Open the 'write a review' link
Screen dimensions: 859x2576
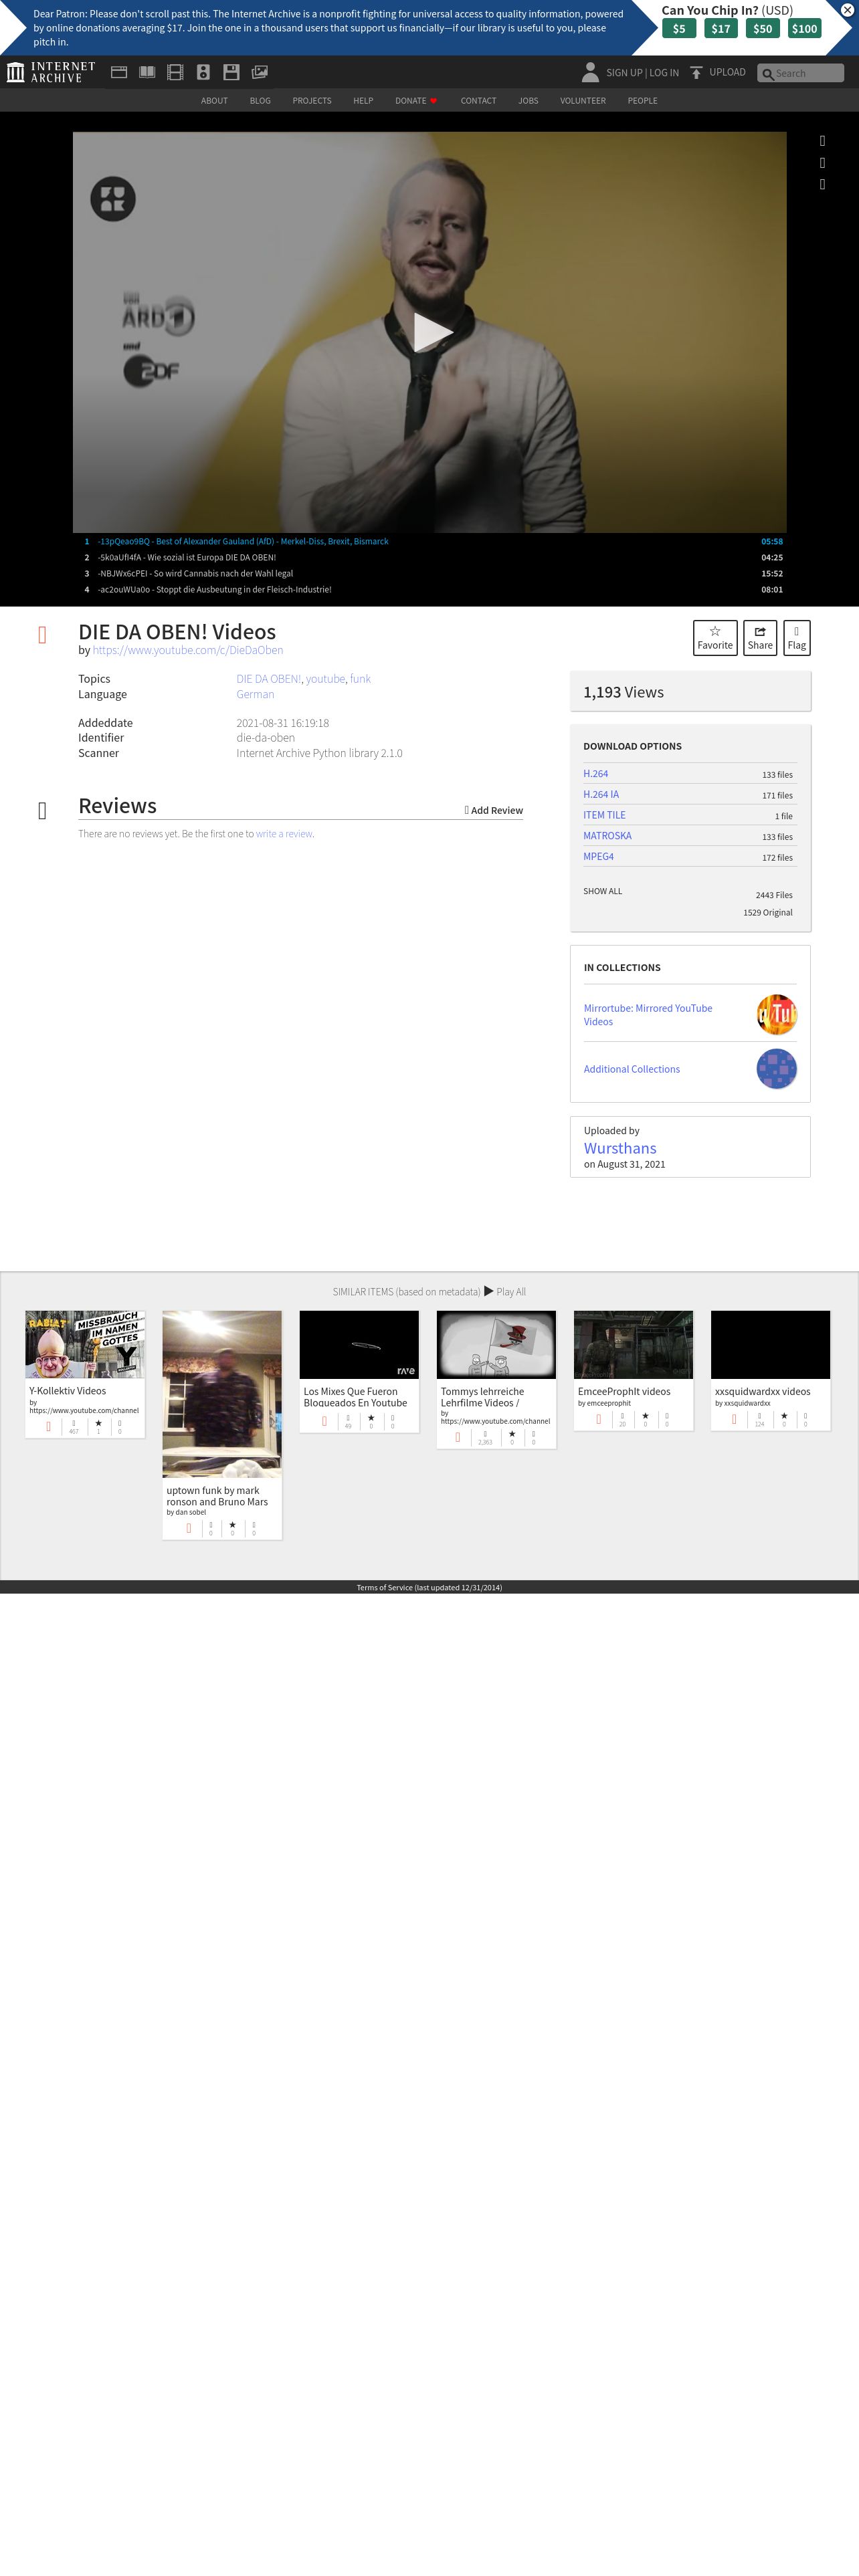284,834
